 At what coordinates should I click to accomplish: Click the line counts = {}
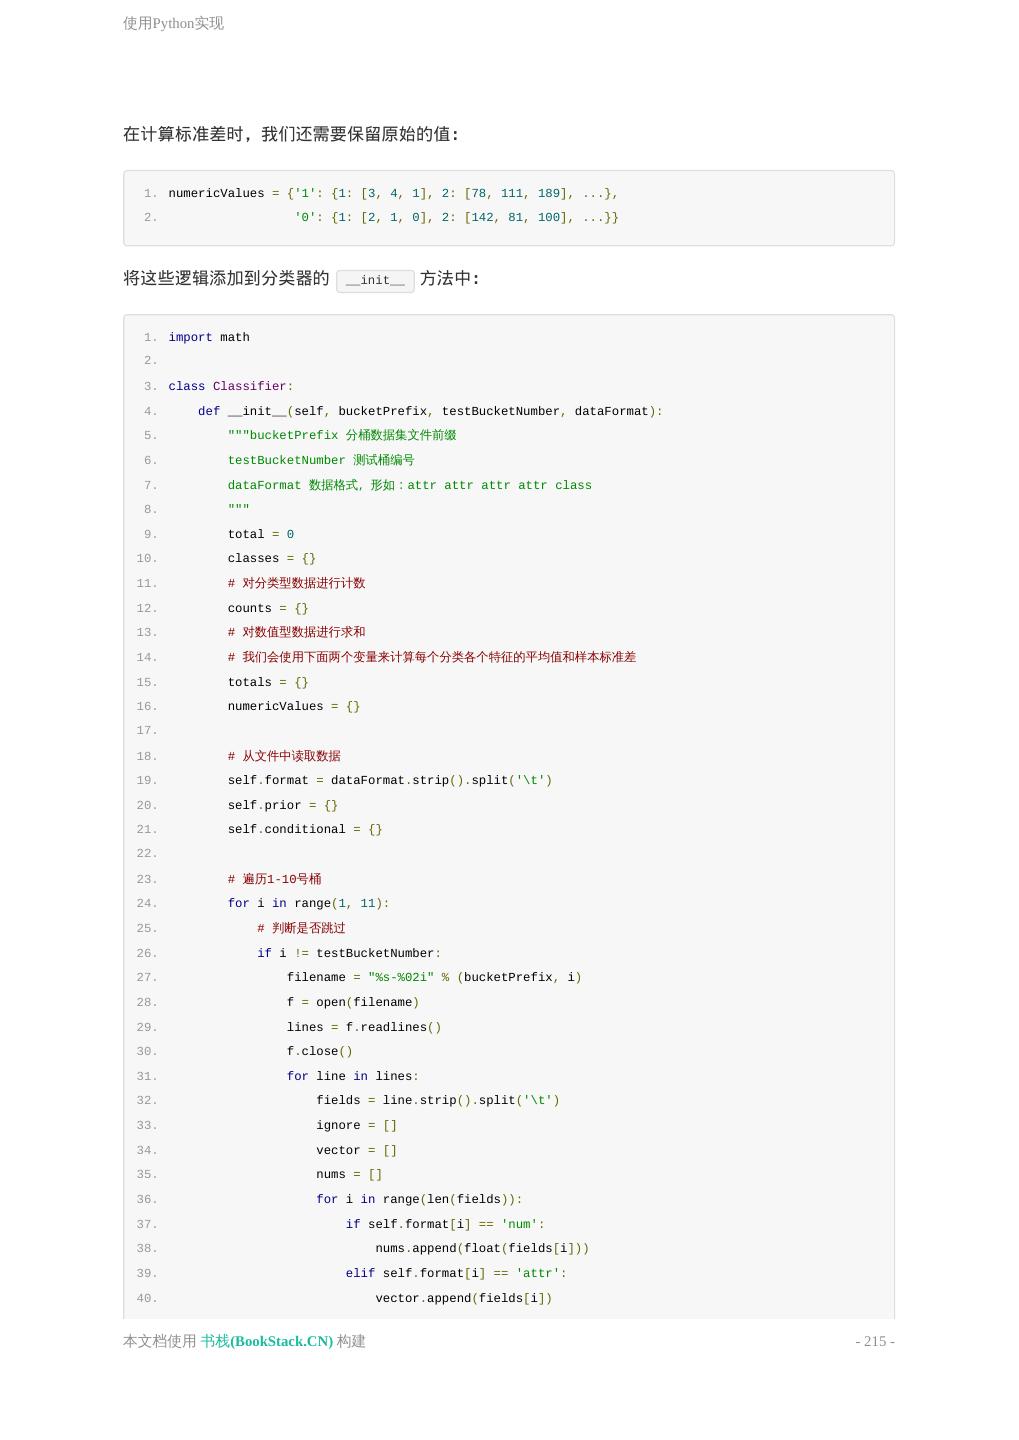(268, 608)
